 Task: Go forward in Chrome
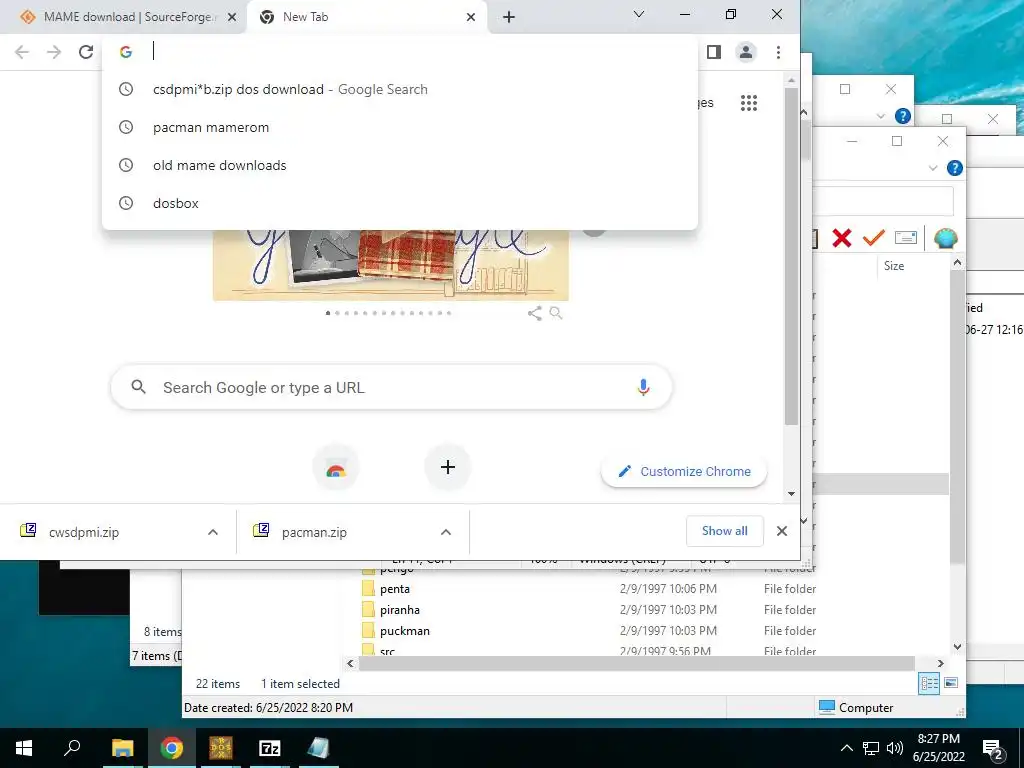(x=54, y=52)
